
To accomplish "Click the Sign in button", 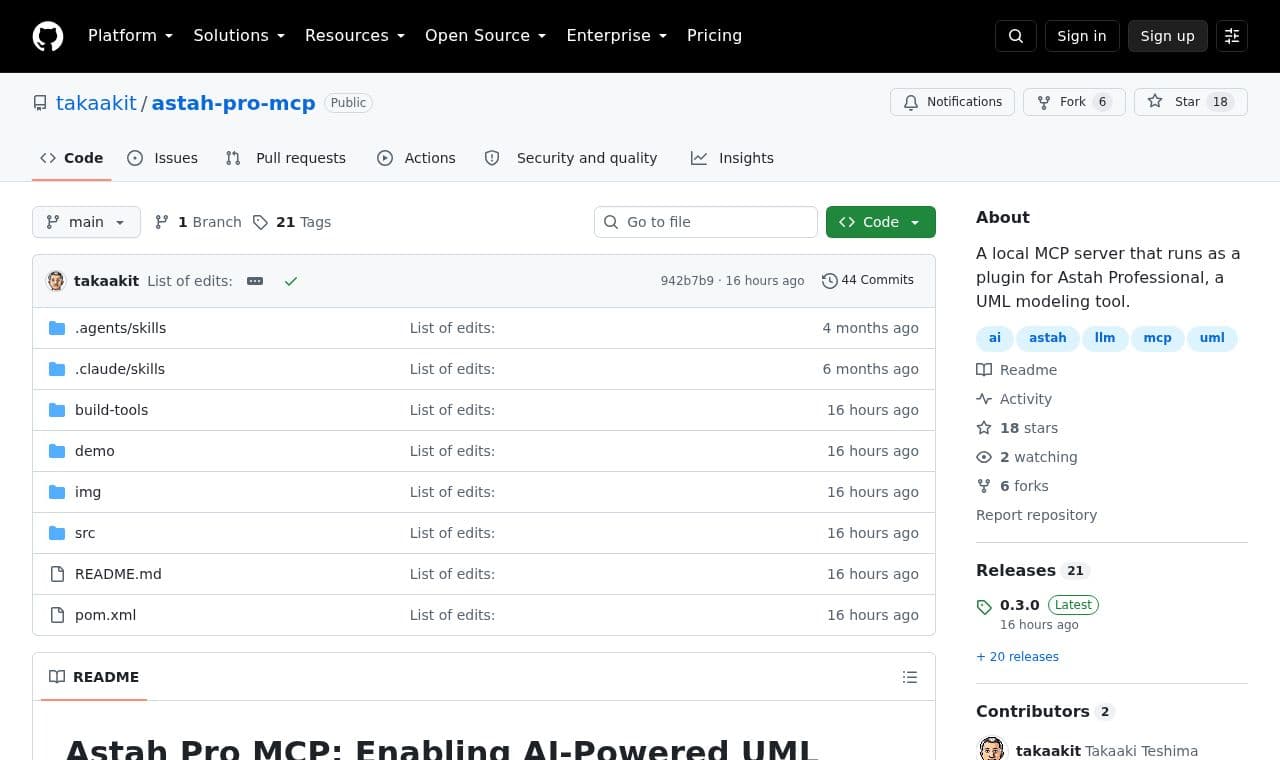I will (x=1082, y=36).
